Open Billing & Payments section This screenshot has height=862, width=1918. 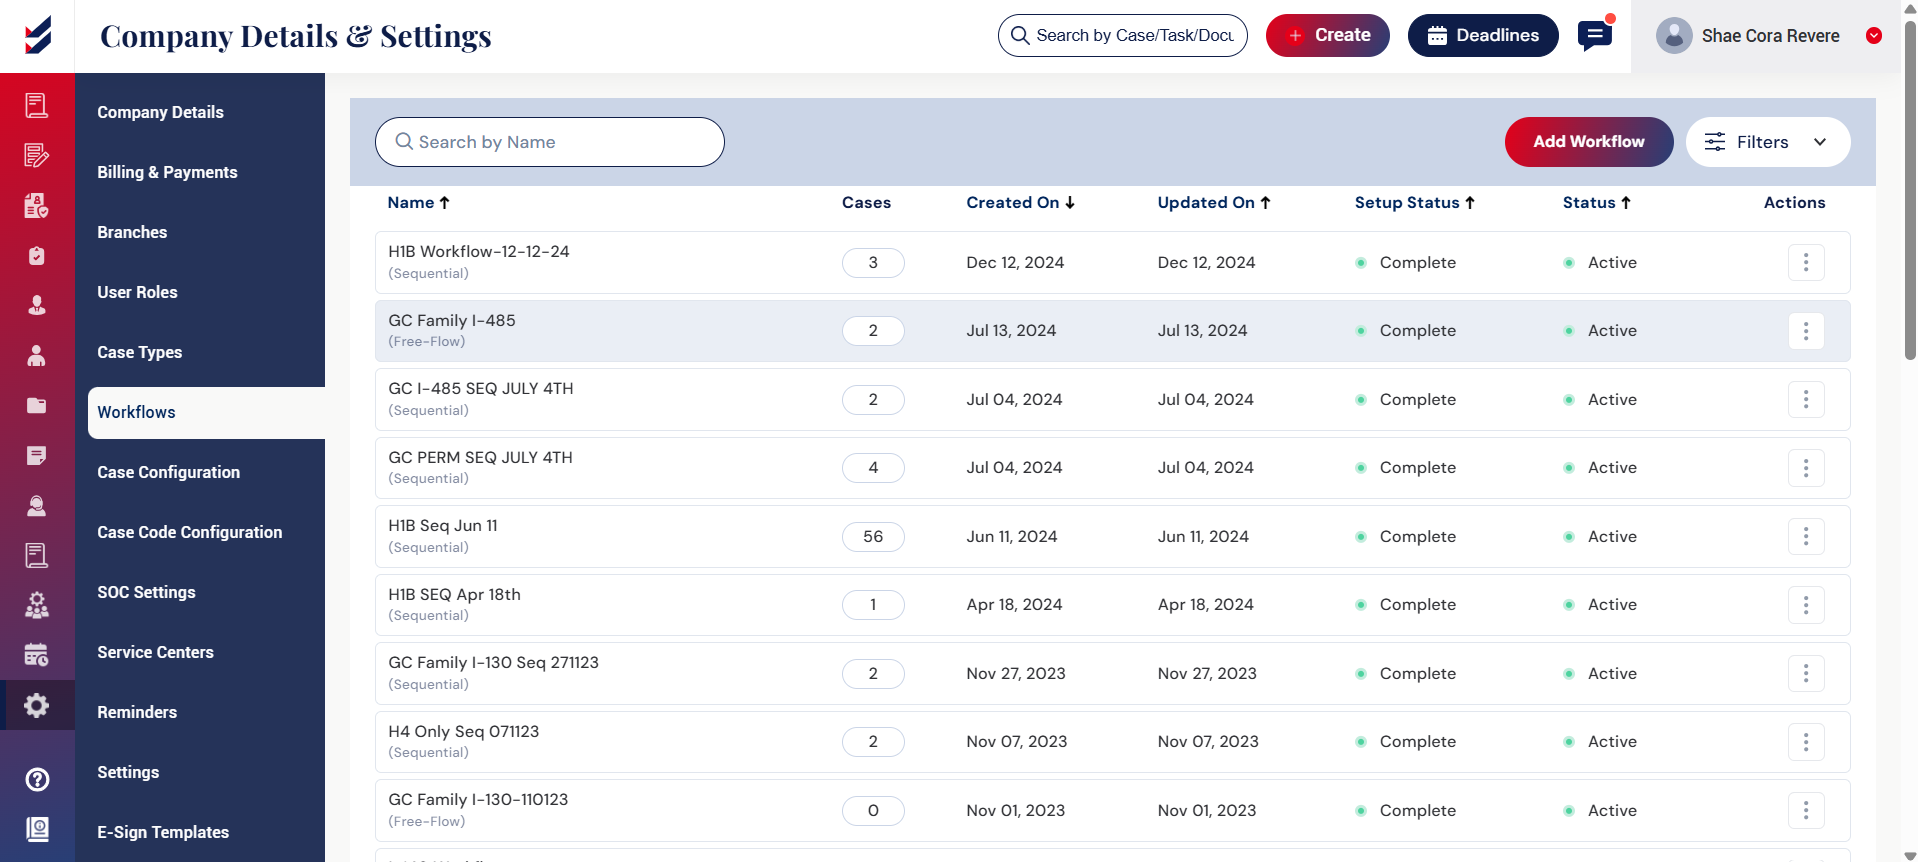167,172
